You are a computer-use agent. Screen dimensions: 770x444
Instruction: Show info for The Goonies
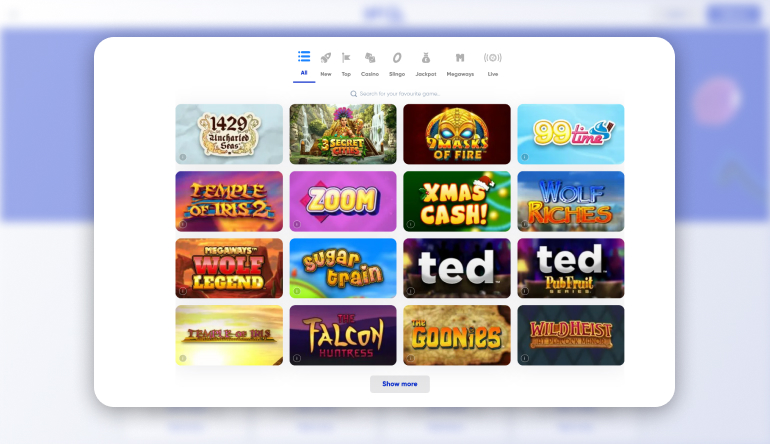(x=411, y=359)
